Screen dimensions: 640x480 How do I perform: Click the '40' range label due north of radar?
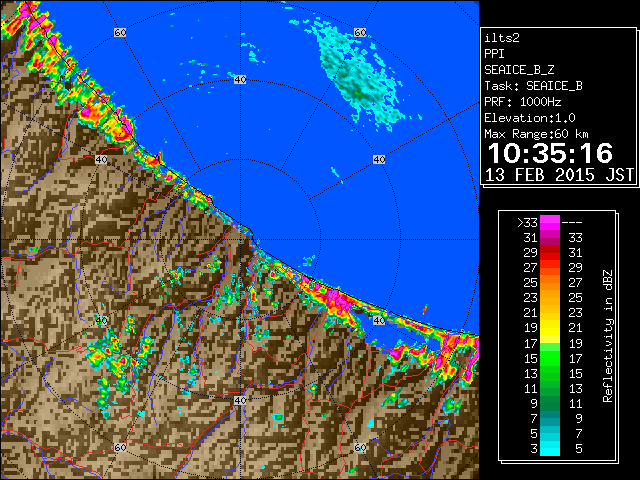point(240,79)
